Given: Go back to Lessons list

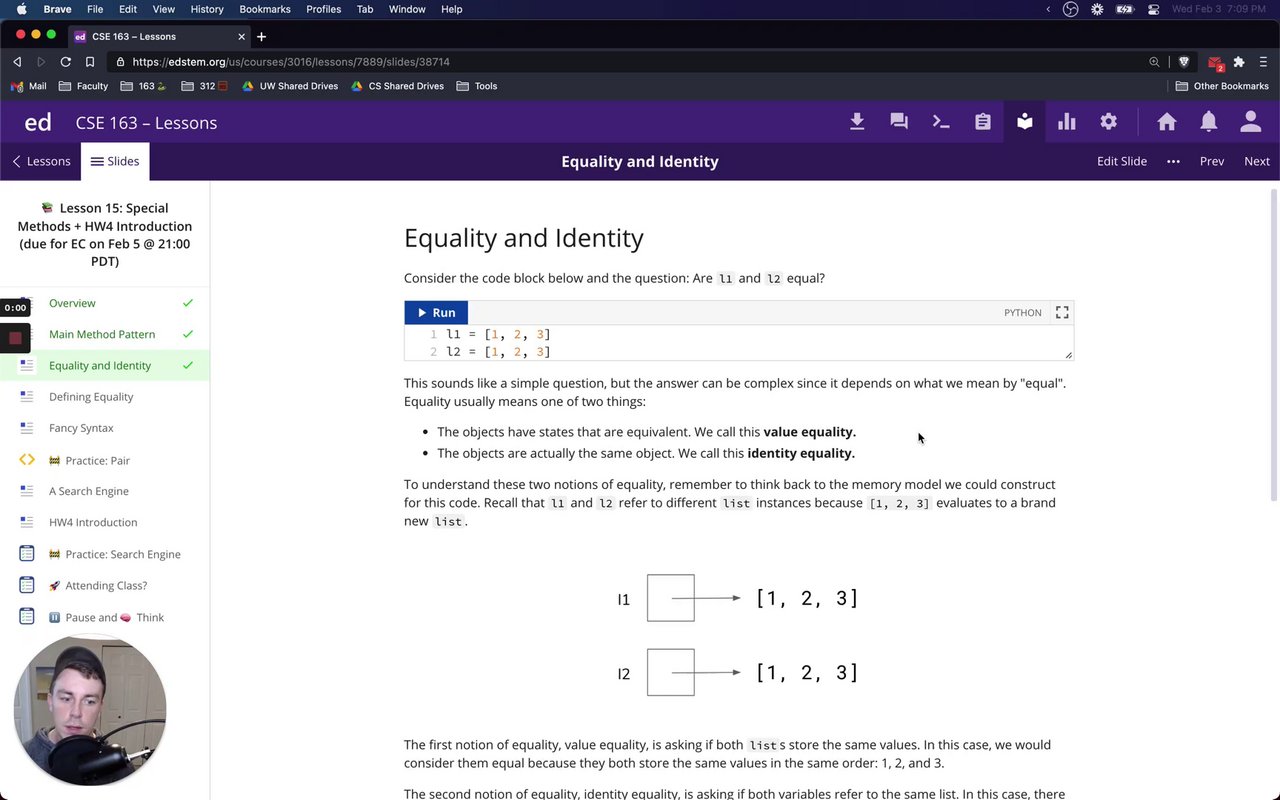Looking at the screenshot, I should pyautogui.click(x=41, y=161).
